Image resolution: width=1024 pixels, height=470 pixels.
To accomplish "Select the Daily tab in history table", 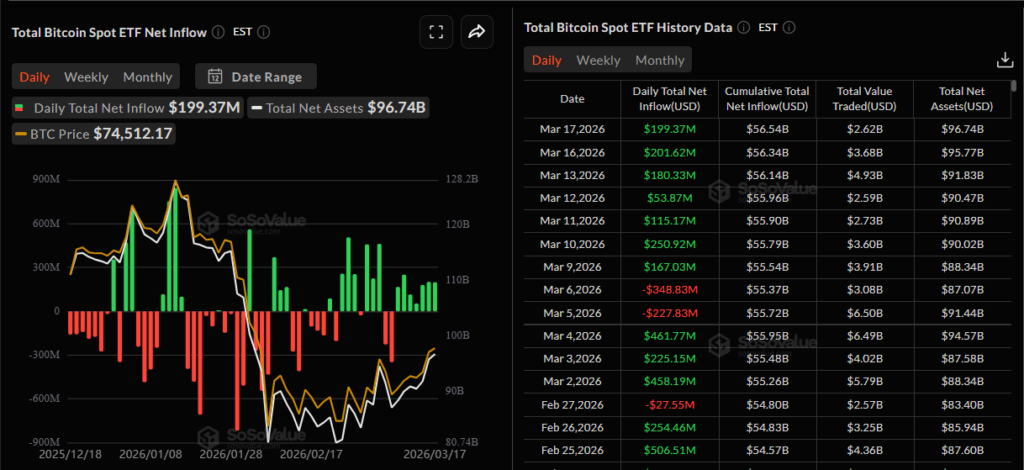I will coord(546,60).
